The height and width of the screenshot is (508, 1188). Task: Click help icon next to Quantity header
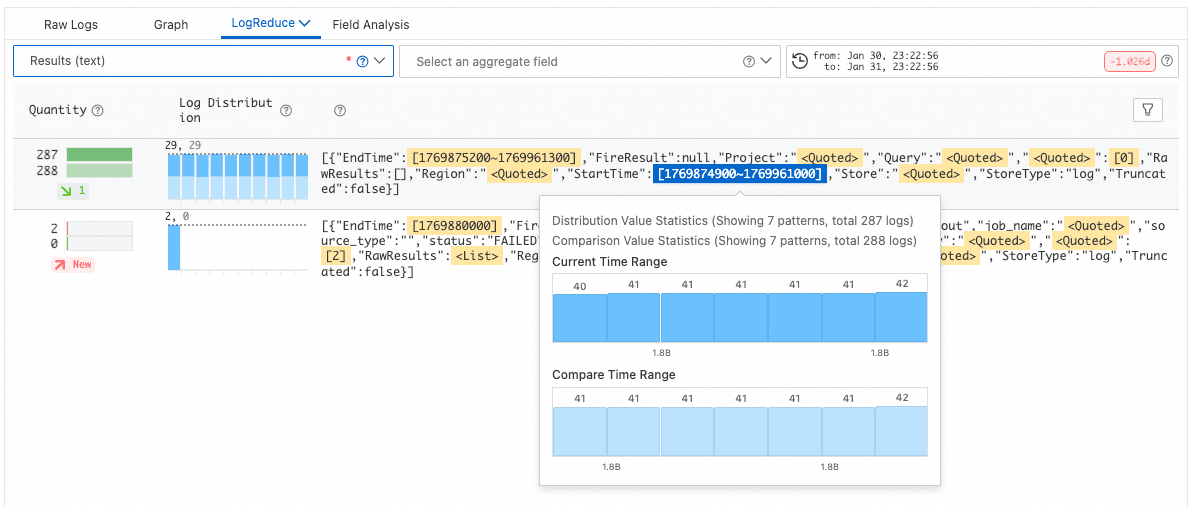coord(98,111)
